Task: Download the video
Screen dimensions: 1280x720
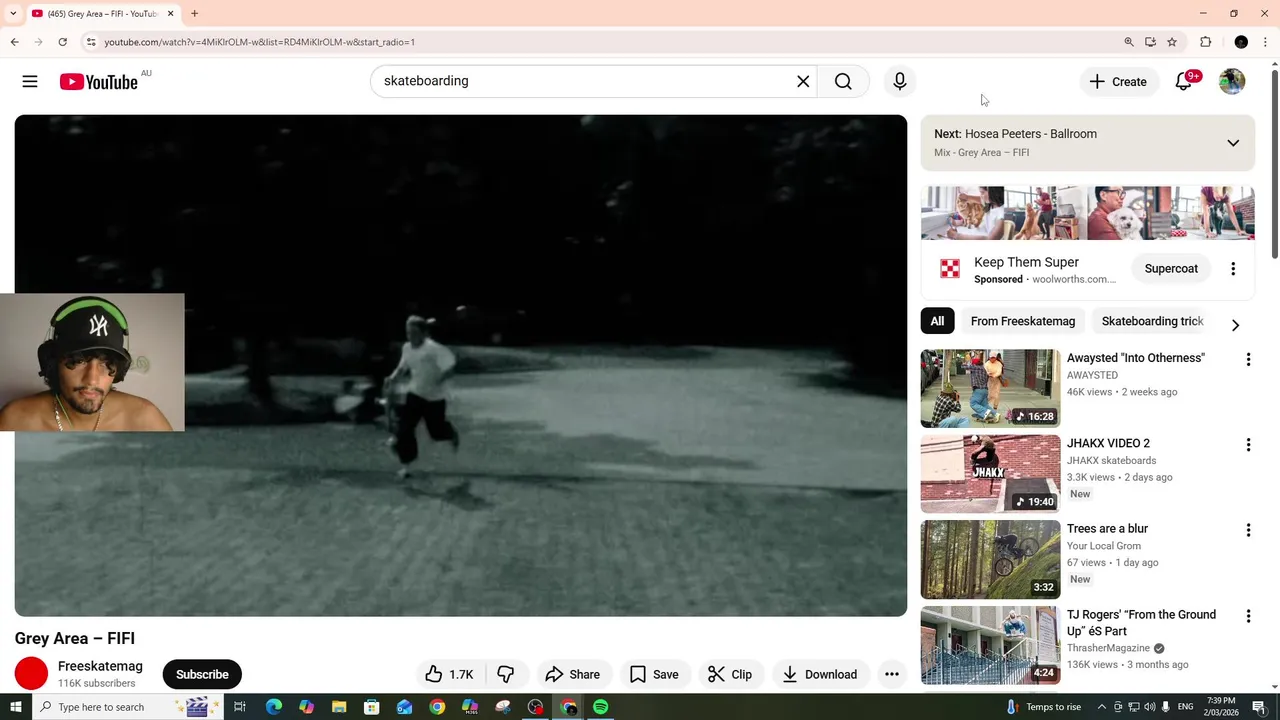Action: [x=820, y=674]
